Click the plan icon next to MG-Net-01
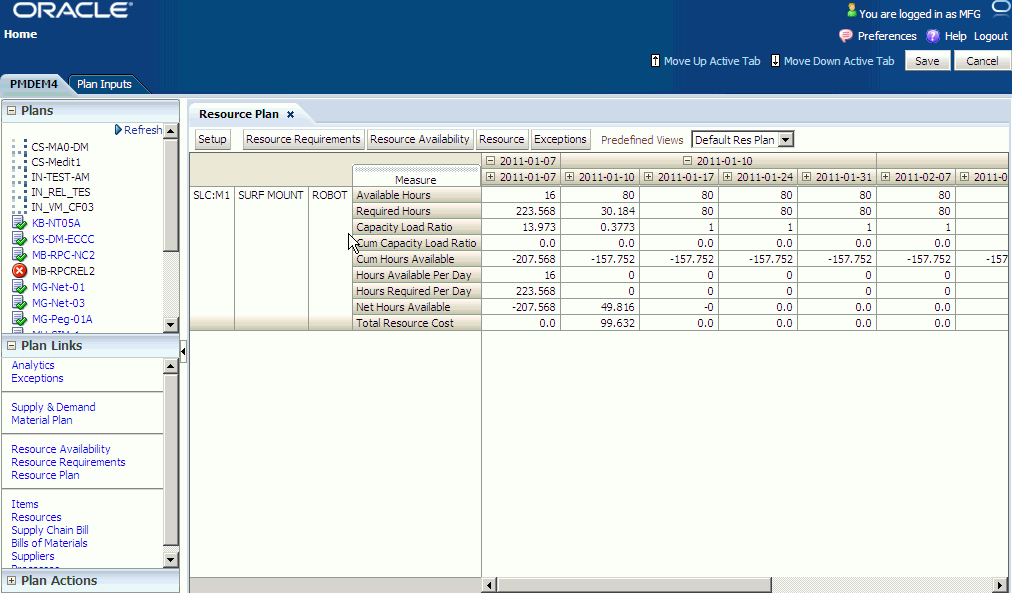Image resolution: width=1012 pixels, height=593 pixels. [20, 286]
